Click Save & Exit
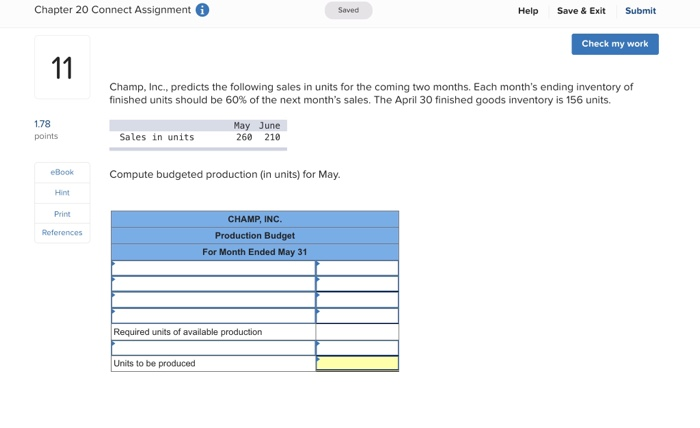Screen dimensions: 700x428 (581, 11)
